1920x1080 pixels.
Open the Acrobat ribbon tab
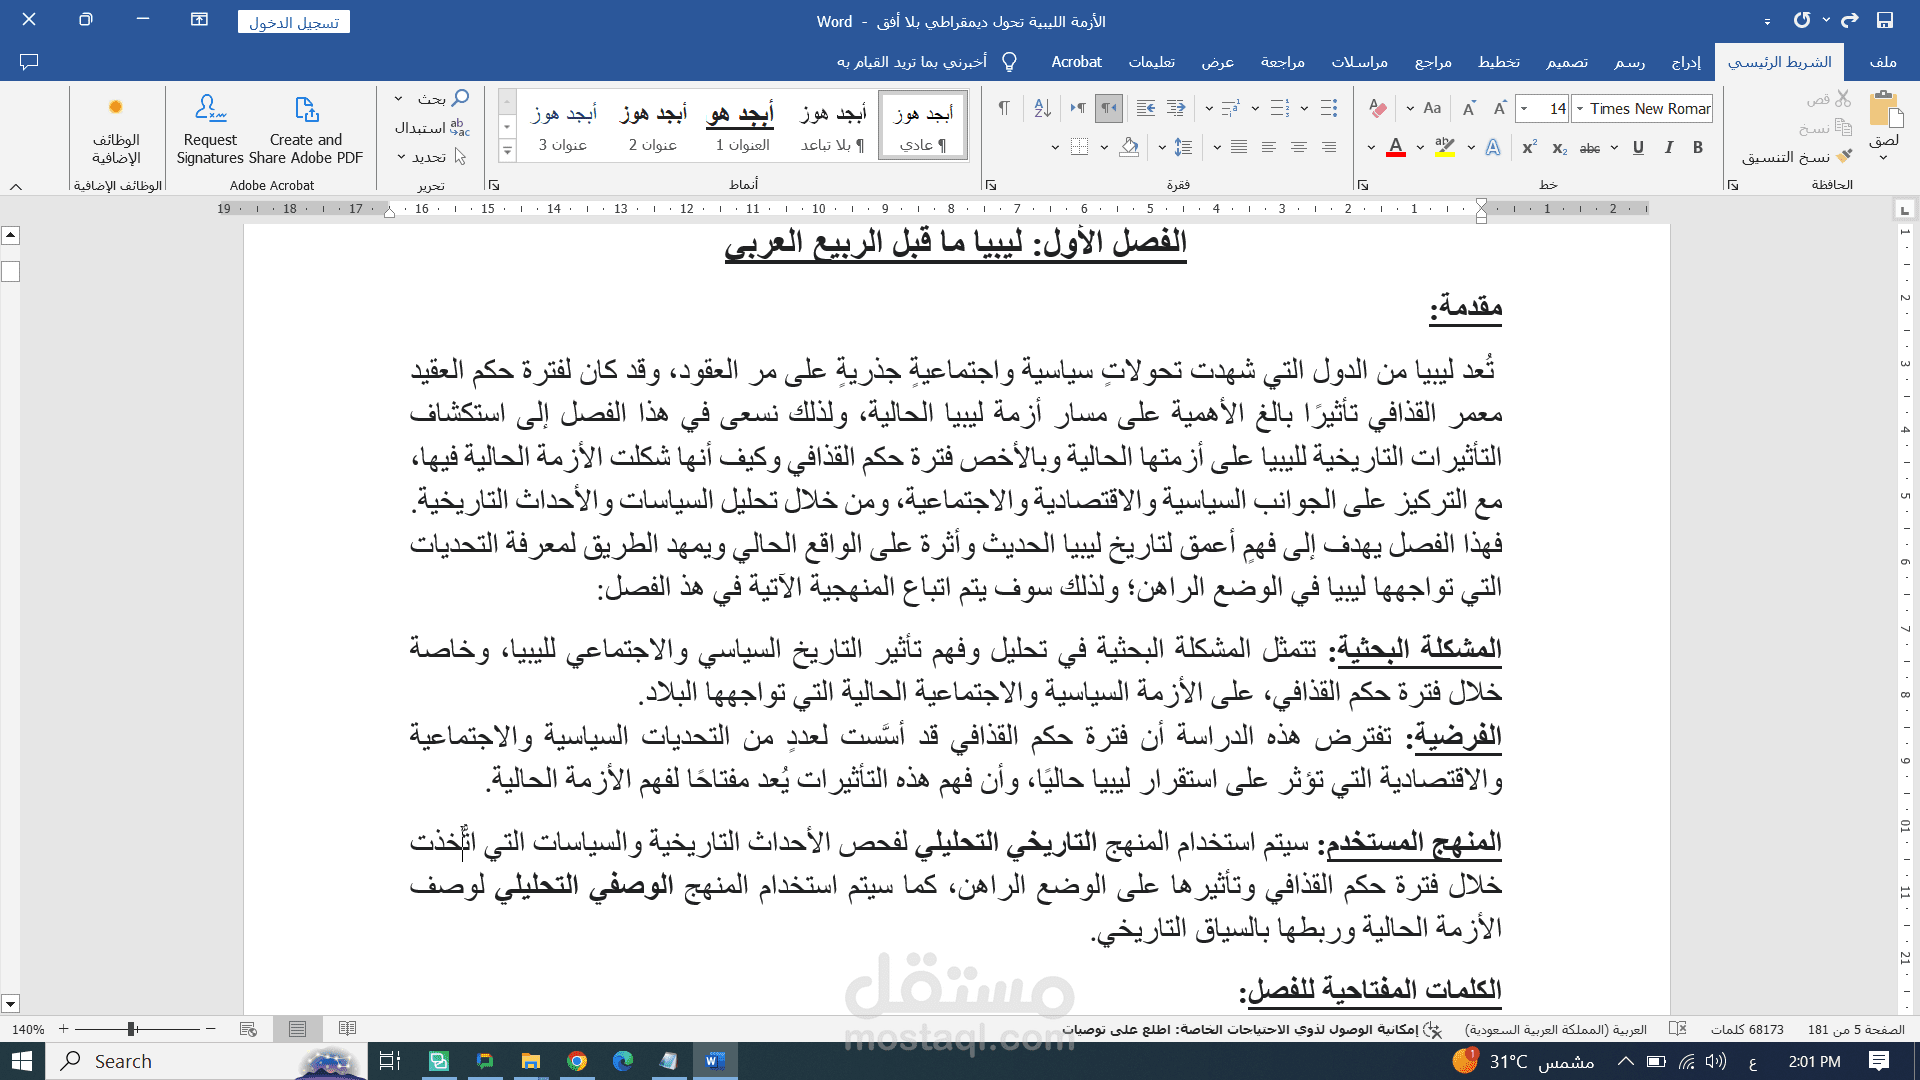1076,62
